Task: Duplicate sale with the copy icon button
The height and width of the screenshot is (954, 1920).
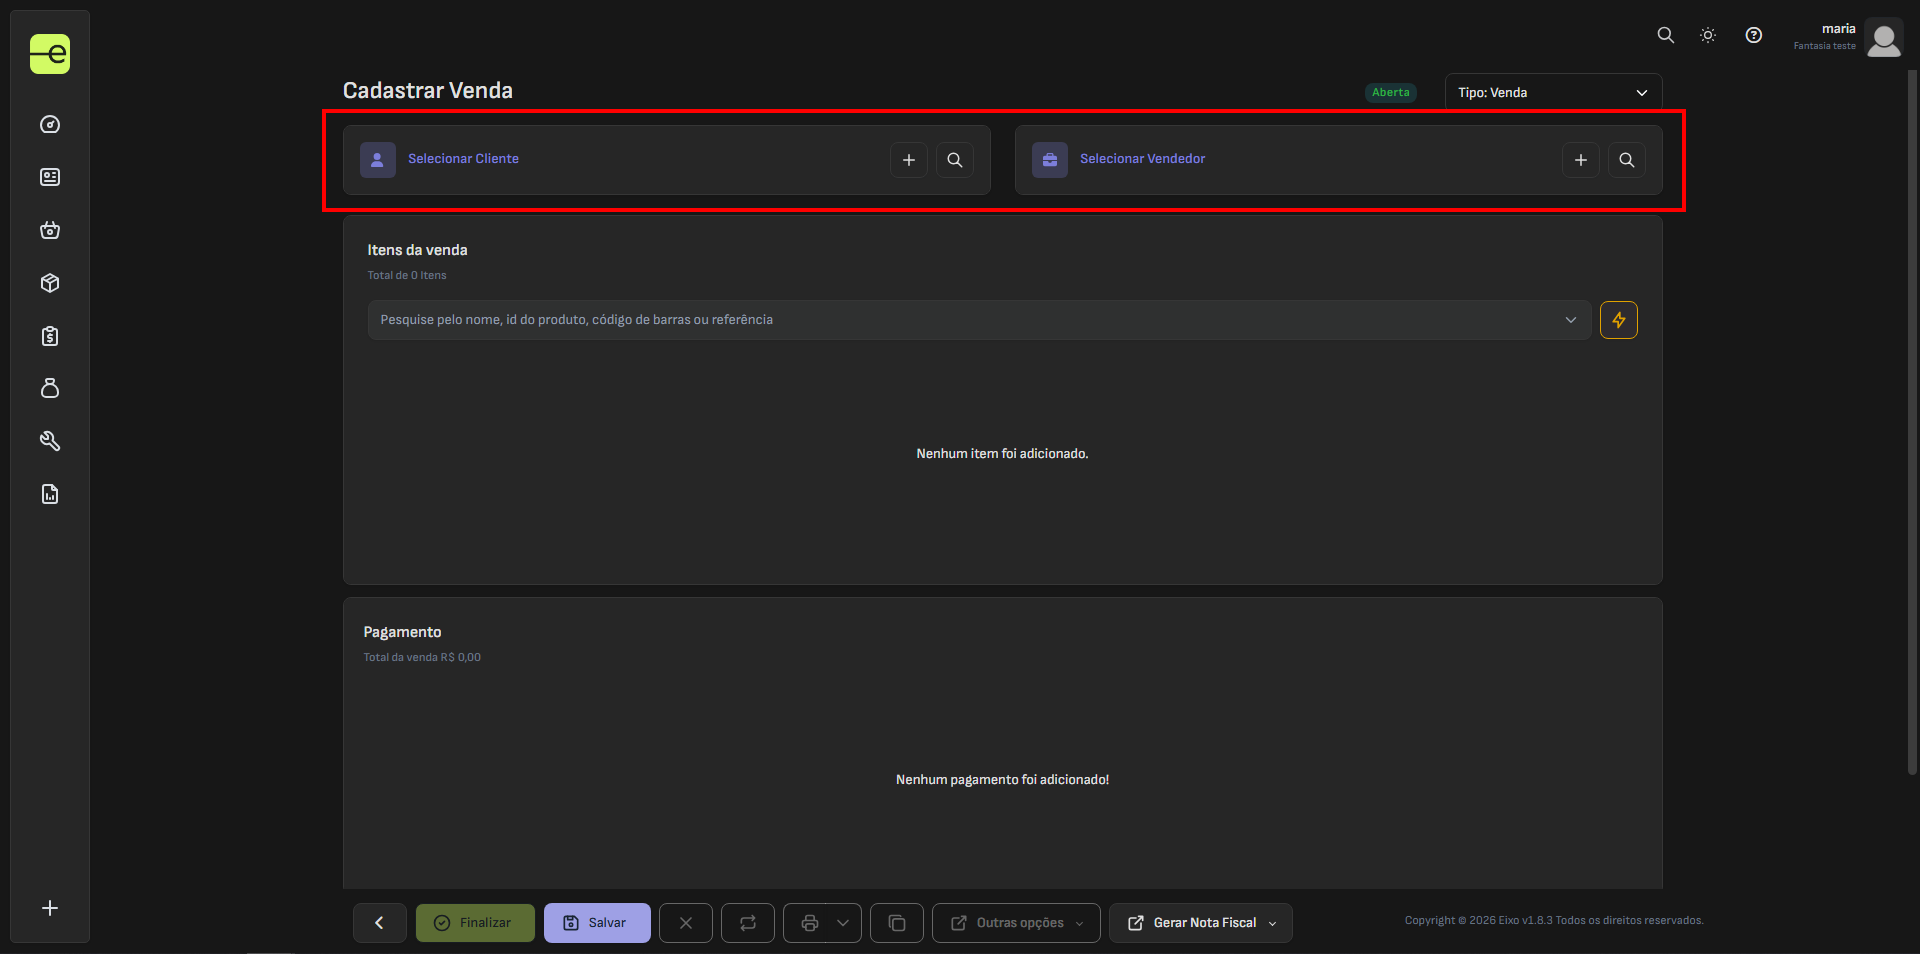Action: pyautogui.click(x=897, y=923)
